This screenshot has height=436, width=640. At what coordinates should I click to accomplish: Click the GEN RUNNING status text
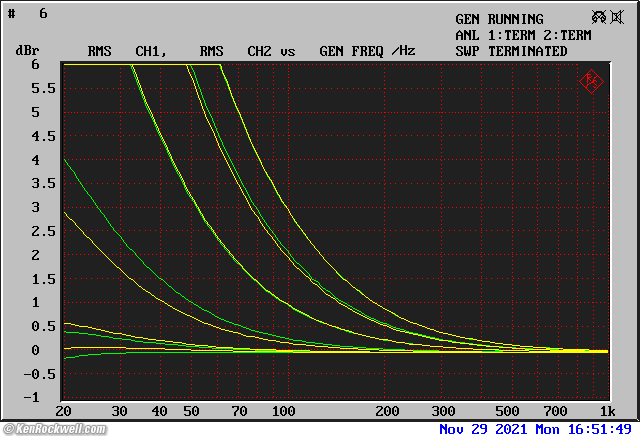point(499,19)
